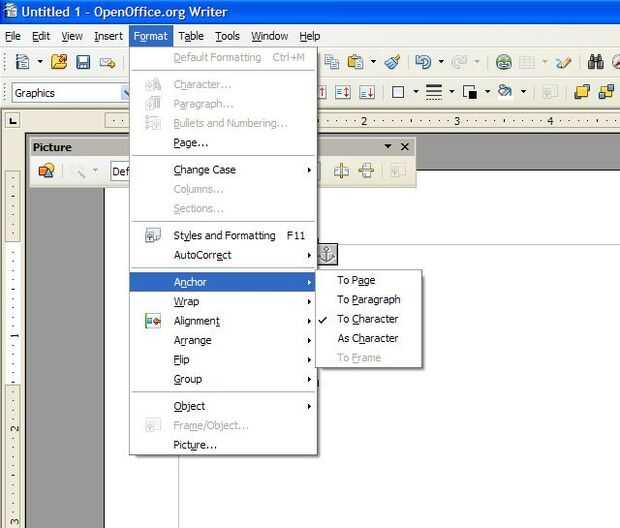This screenshot has height=528, width=620.
Task: Select anchor To Paragraph
Action: click(x=369, y=299)
